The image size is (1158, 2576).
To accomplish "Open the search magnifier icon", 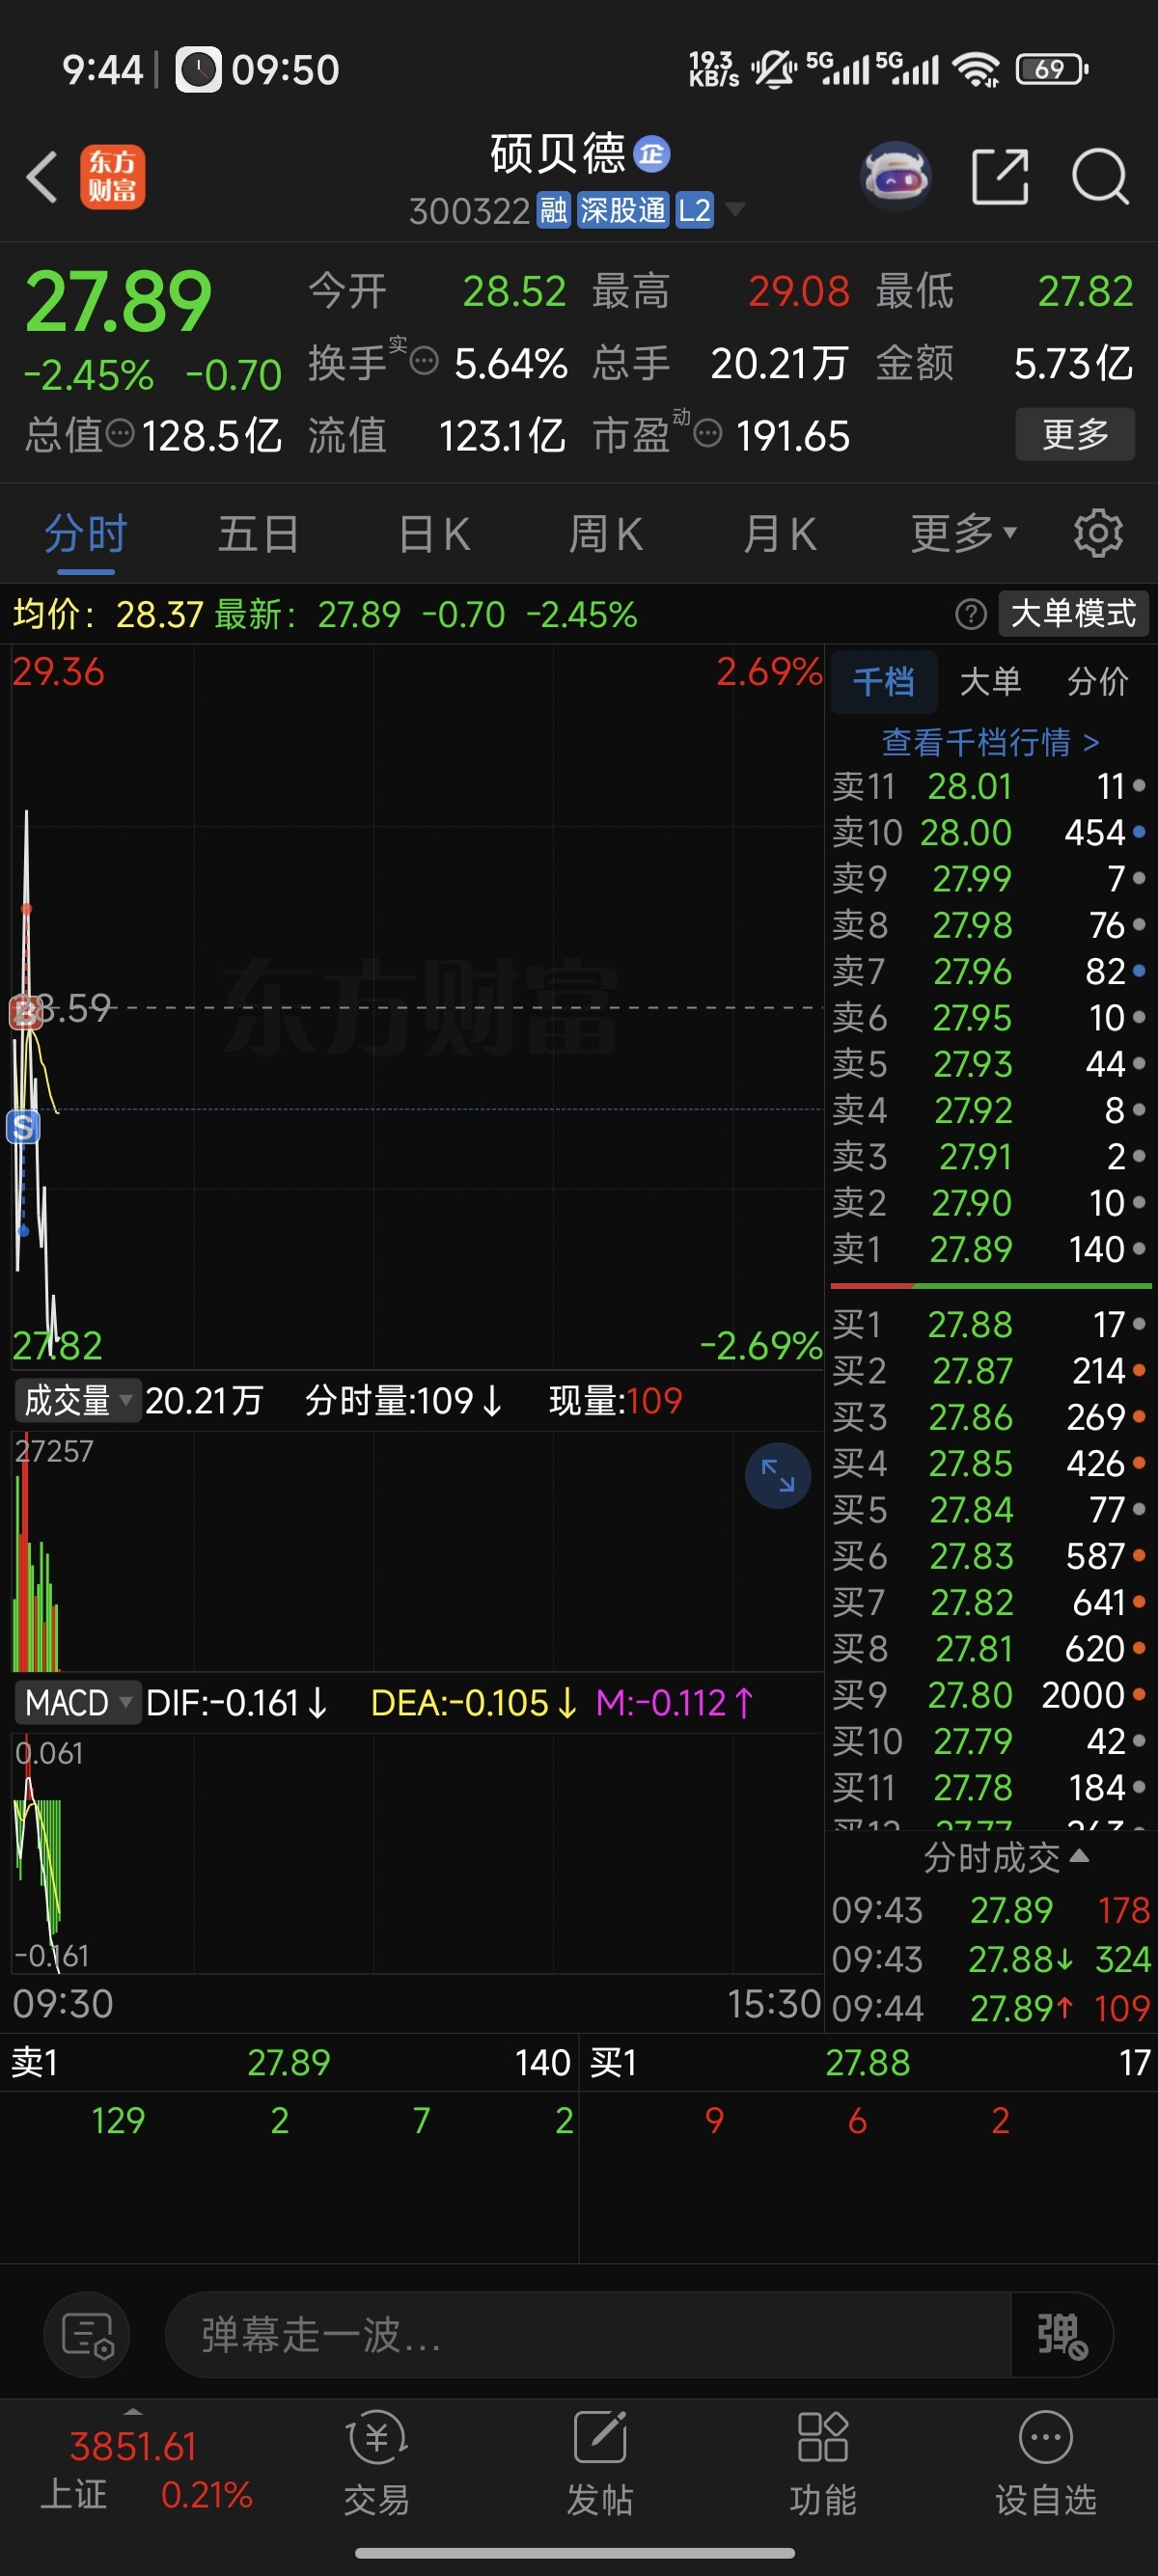I will pyautogui.click(x=1100, y=177).
